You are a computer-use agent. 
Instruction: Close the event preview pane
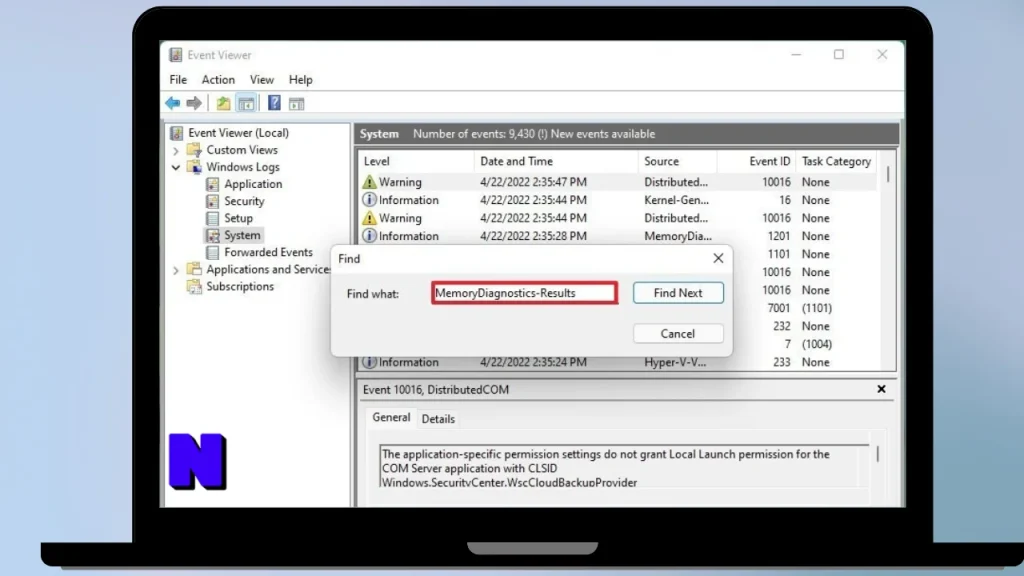click(x=881, y=389)
